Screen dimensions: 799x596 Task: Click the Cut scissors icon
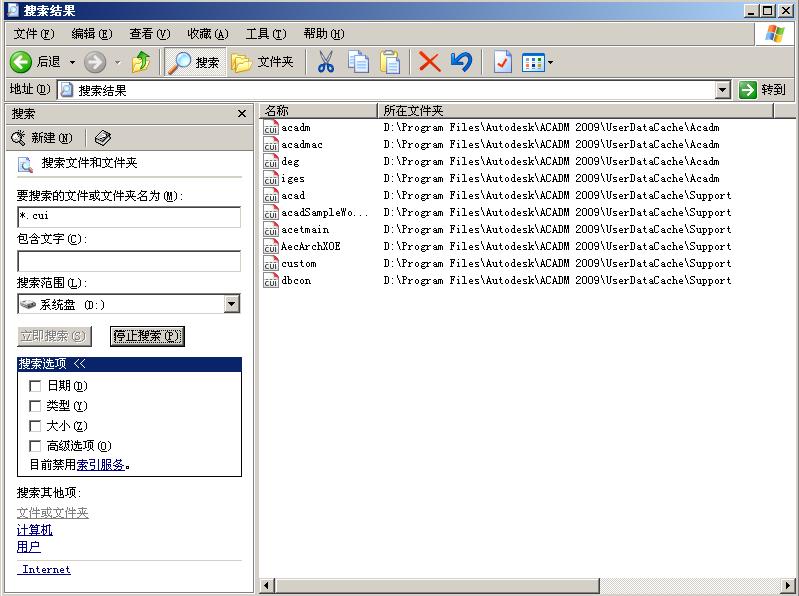click(326, 62)
